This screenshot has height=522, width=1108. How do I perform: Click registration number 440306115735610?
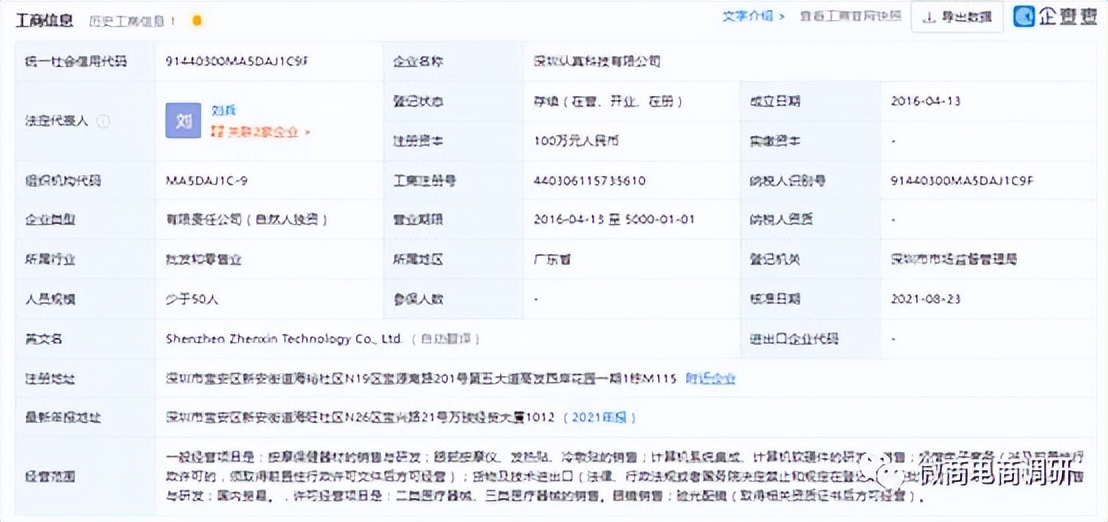click(x=590, y=181)
